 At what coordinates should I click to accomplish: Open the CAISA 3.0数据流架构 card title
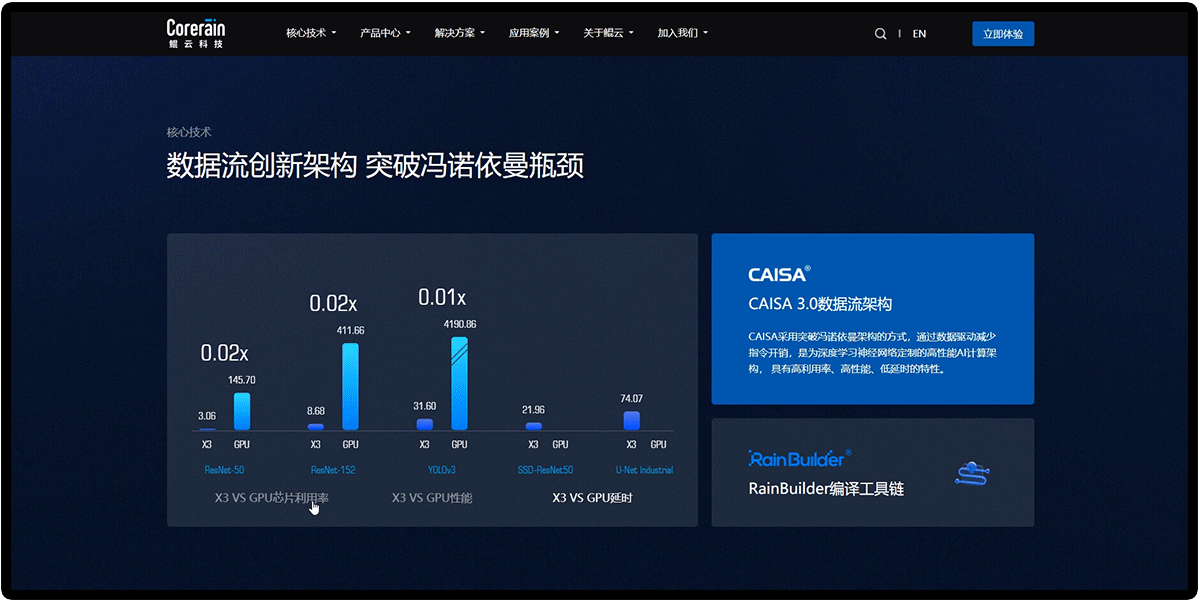[820, 304]
